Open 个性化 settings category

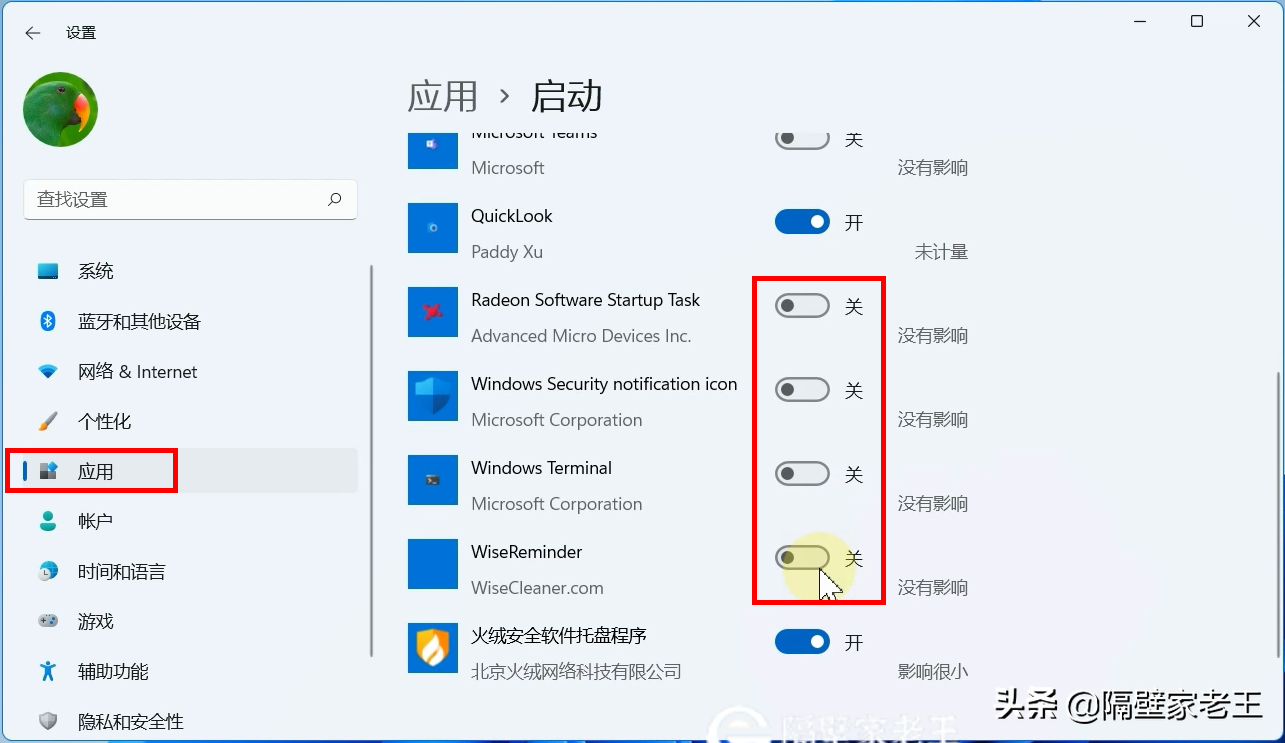pos(188,421)
